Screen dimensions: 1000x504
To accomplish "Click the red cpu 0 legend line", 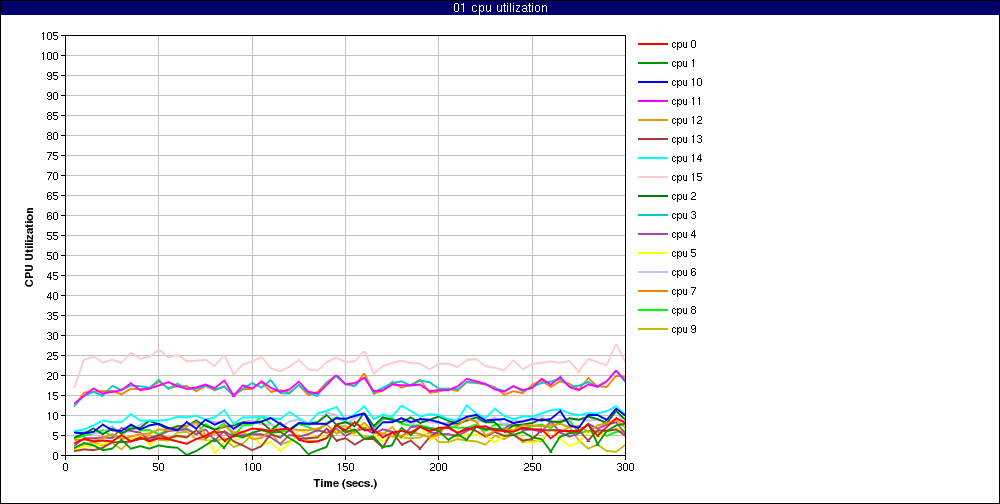I will [652, 45].
